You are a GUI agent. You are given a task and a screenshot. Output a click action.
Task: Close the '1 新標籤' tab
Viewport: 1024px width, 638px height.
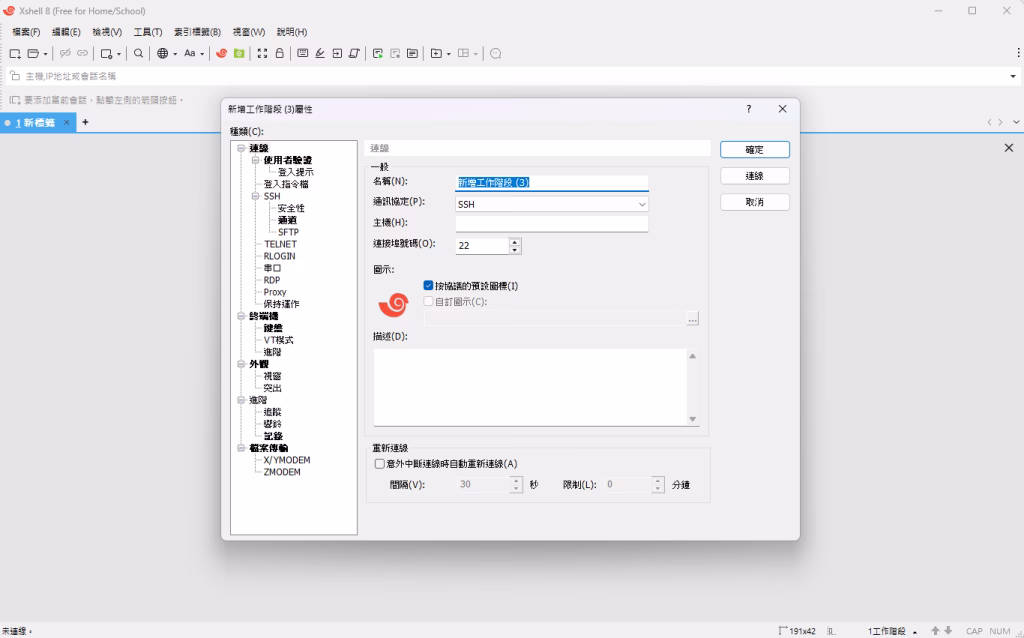(x=67, y=122)
